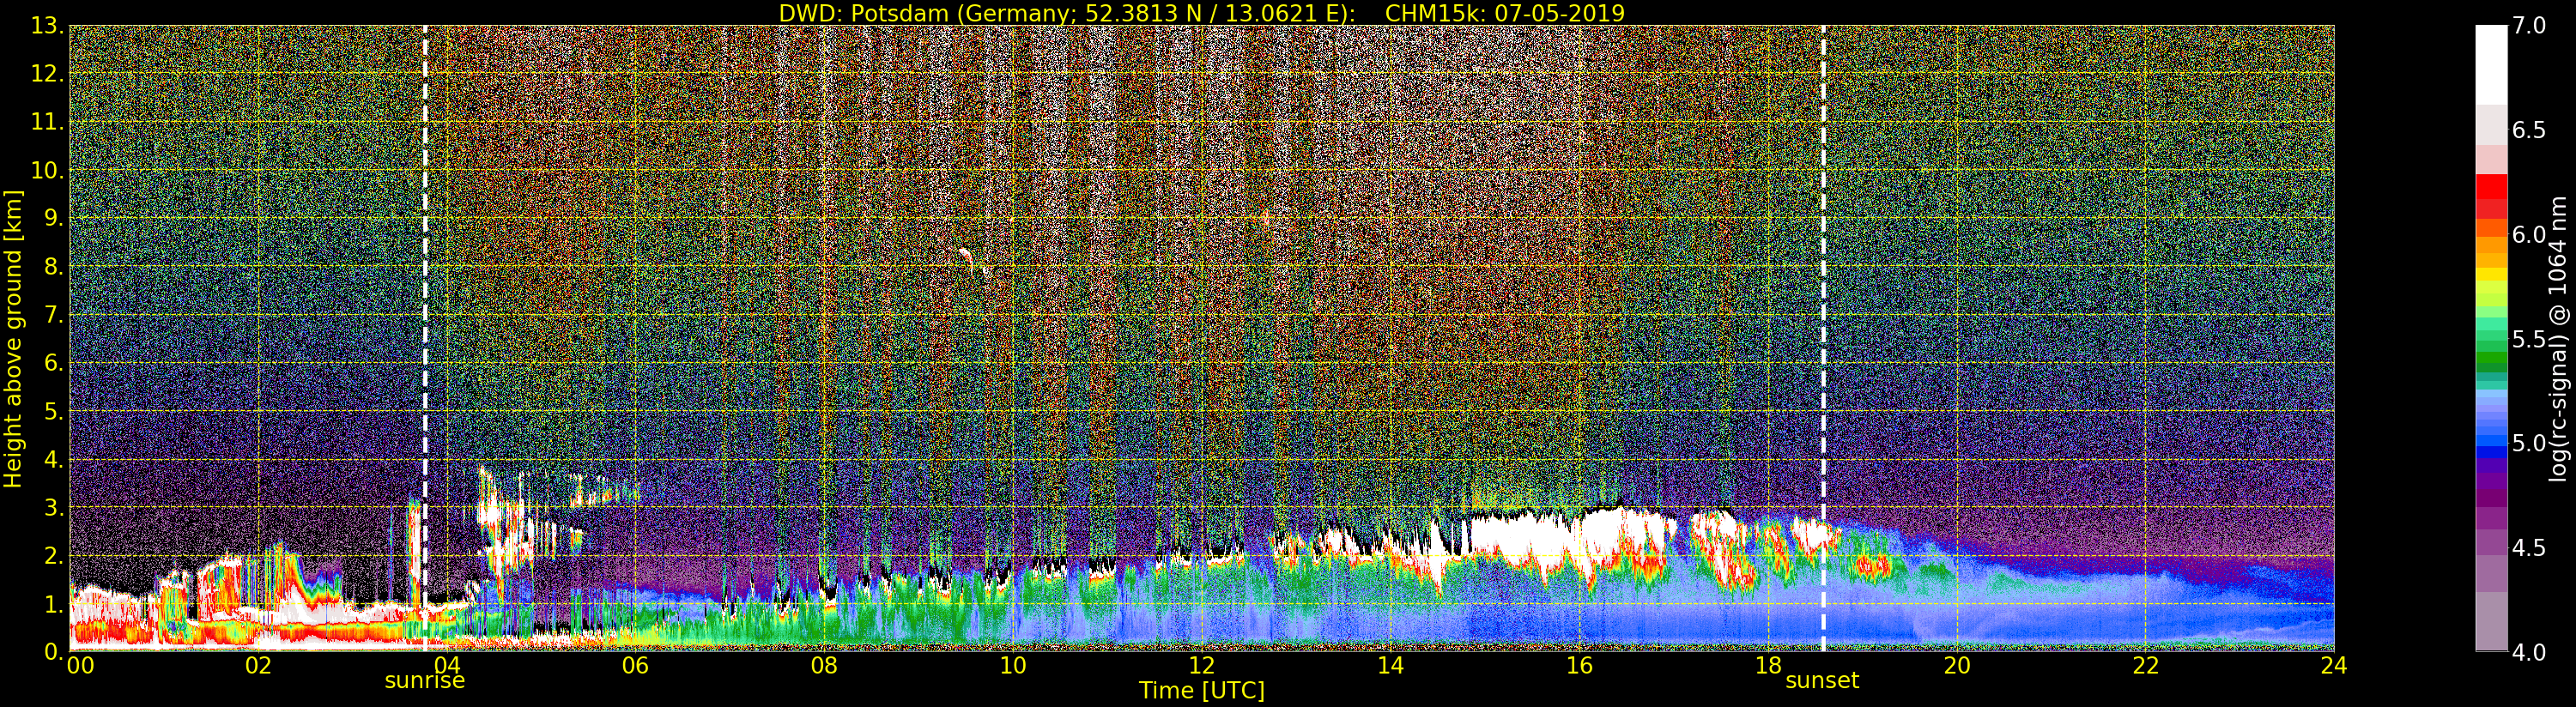
Task: Click the sunrise label below the axis
Action: coord(424,681)
